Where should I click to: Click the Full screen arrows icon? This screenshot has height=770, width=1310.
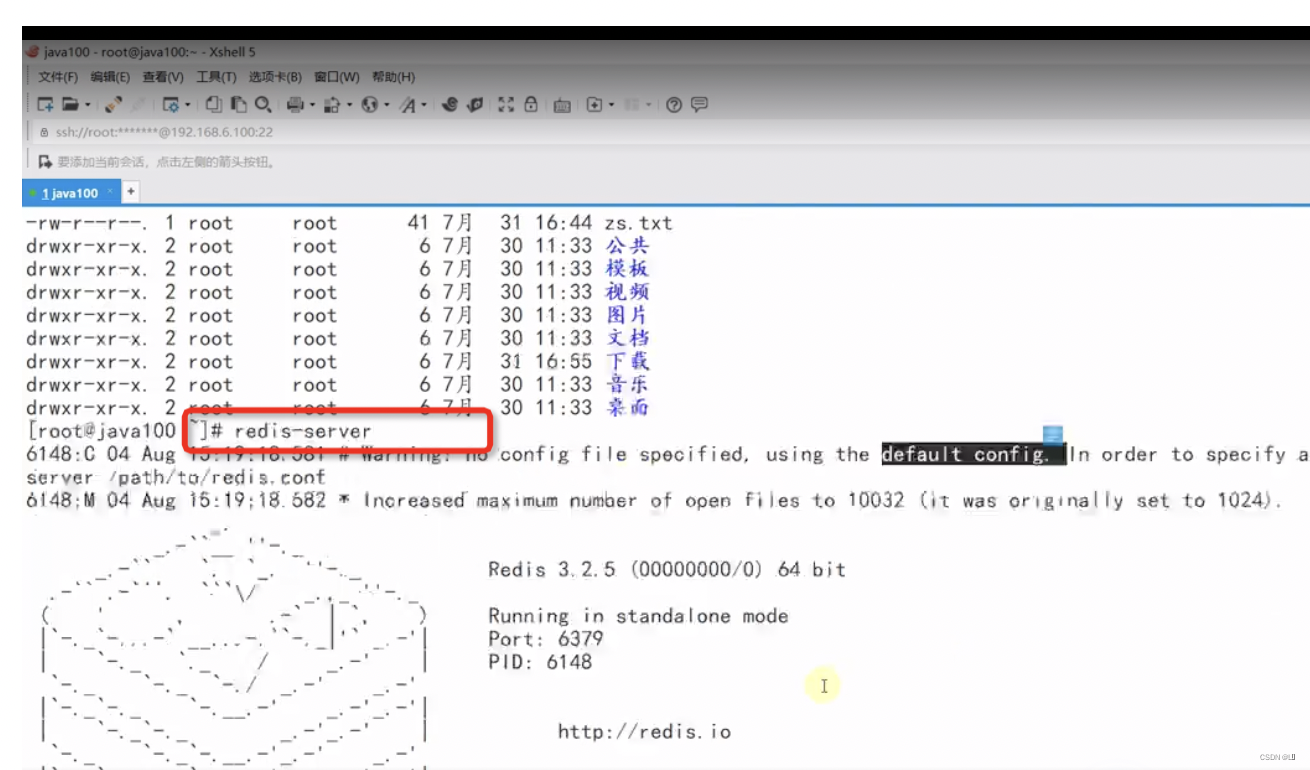tap(505, 104)
